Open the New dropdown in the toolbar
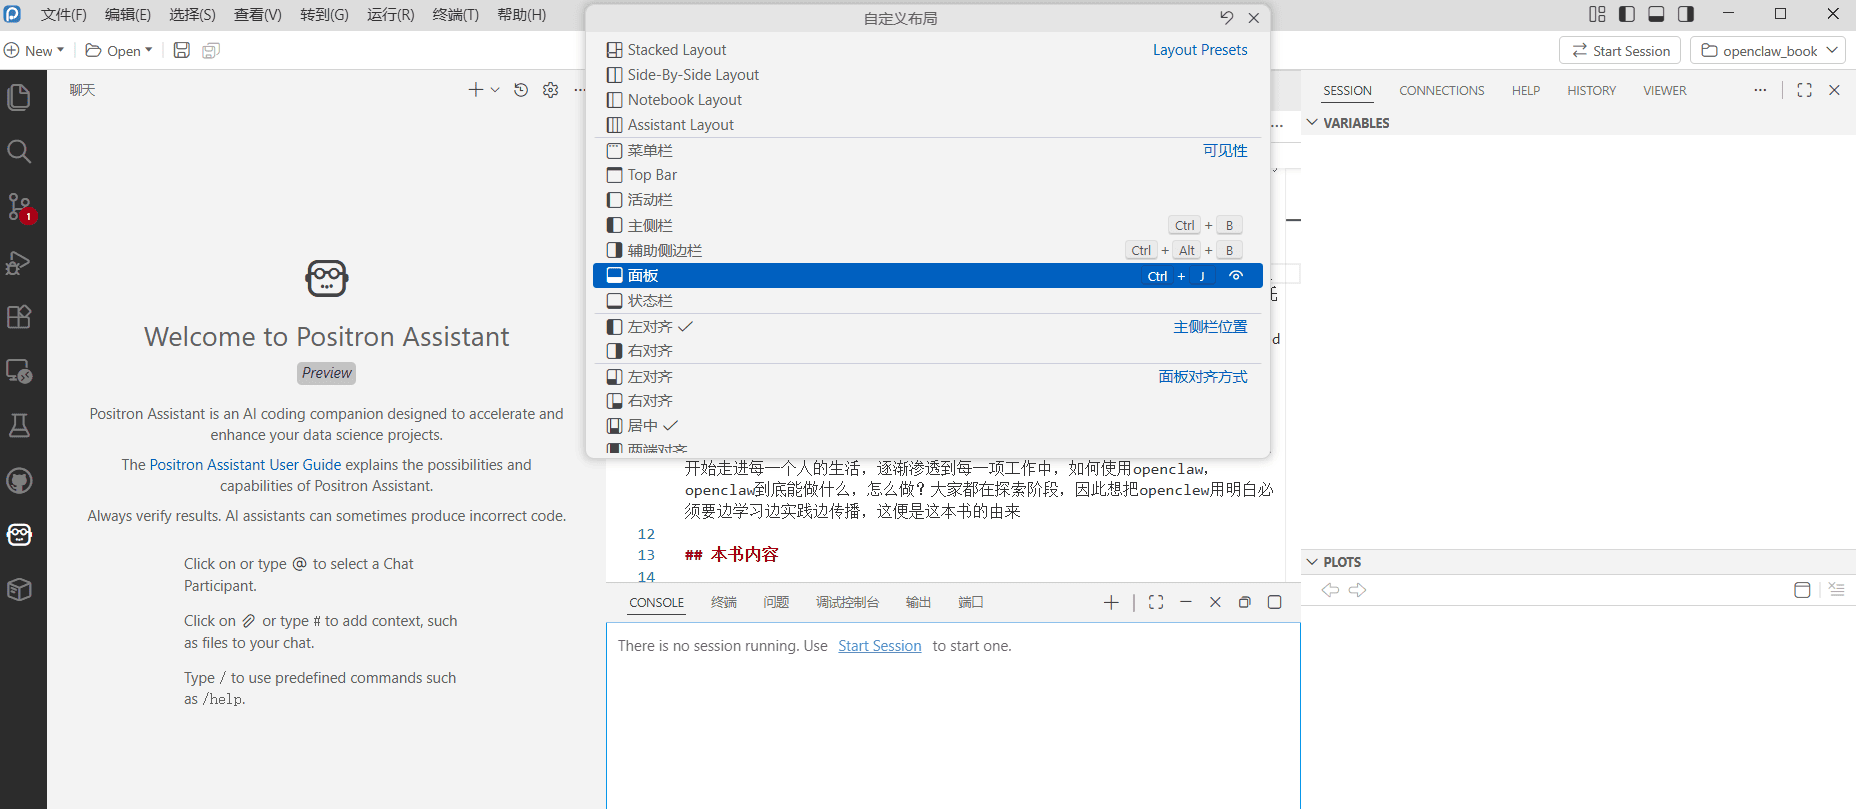This screenshot has height=809, width=1856. [x=34, y=51]
